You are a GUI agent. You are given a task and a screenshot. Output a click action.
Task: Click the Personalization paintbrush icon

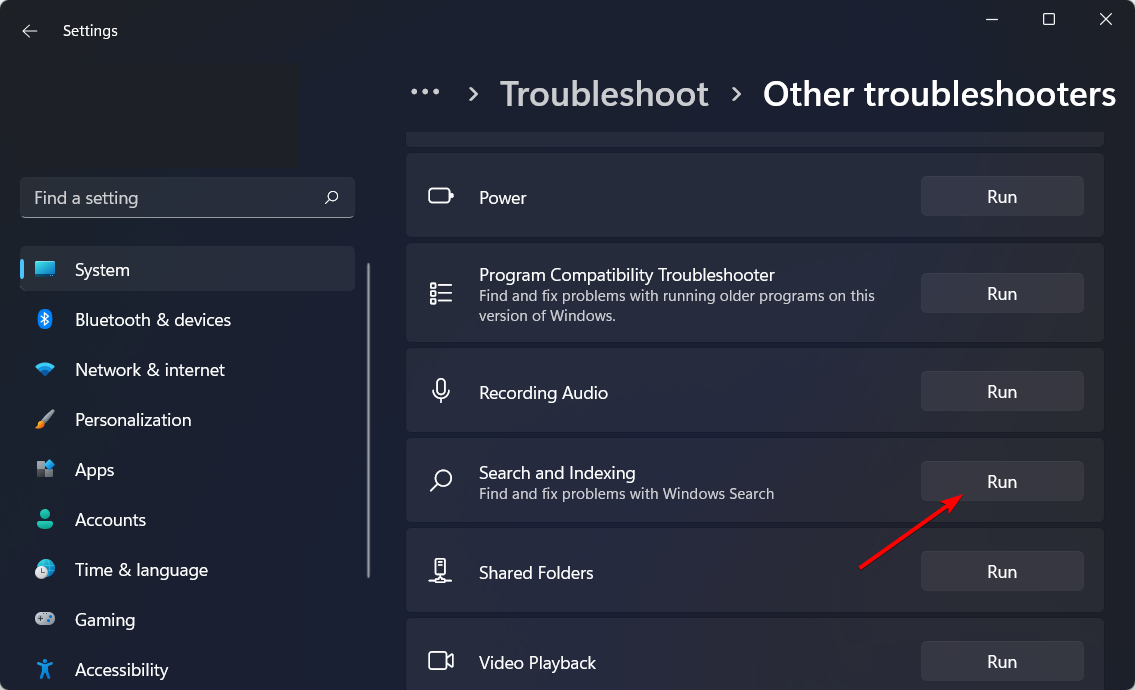(45, 419)
